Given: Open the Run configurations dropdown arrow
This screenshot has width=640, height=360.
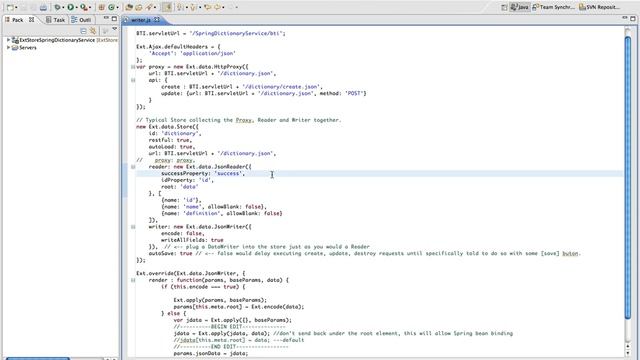Looking at the screenshot, I should [77, 7].
